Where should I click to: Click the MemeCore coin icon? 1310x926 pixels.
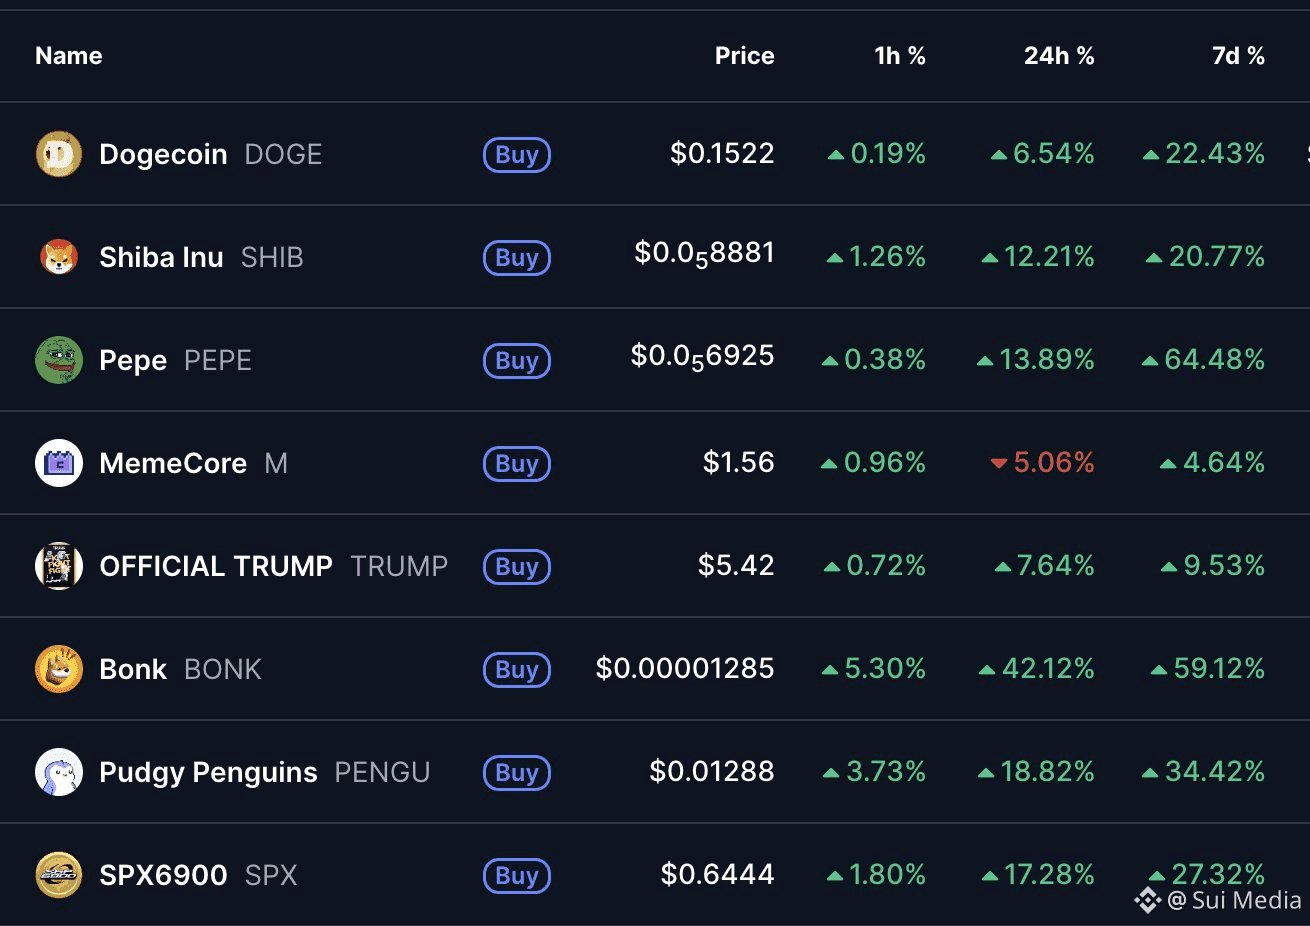(59, 464)
